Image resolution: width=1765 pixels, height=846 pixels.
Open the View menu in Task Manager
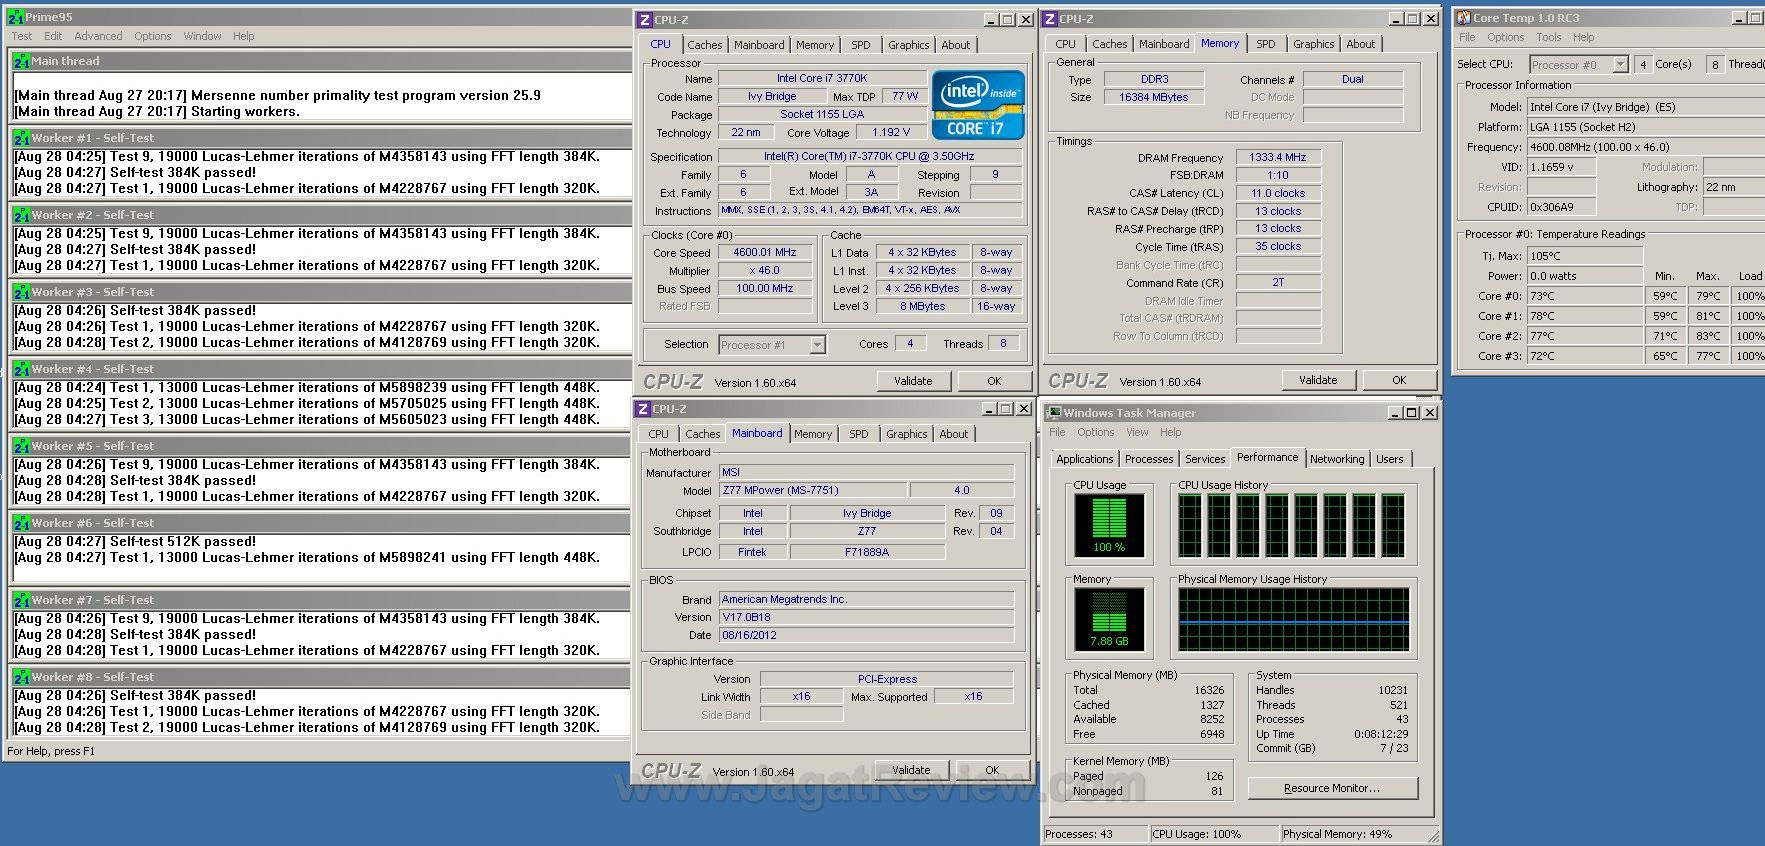pos(1137,432)
